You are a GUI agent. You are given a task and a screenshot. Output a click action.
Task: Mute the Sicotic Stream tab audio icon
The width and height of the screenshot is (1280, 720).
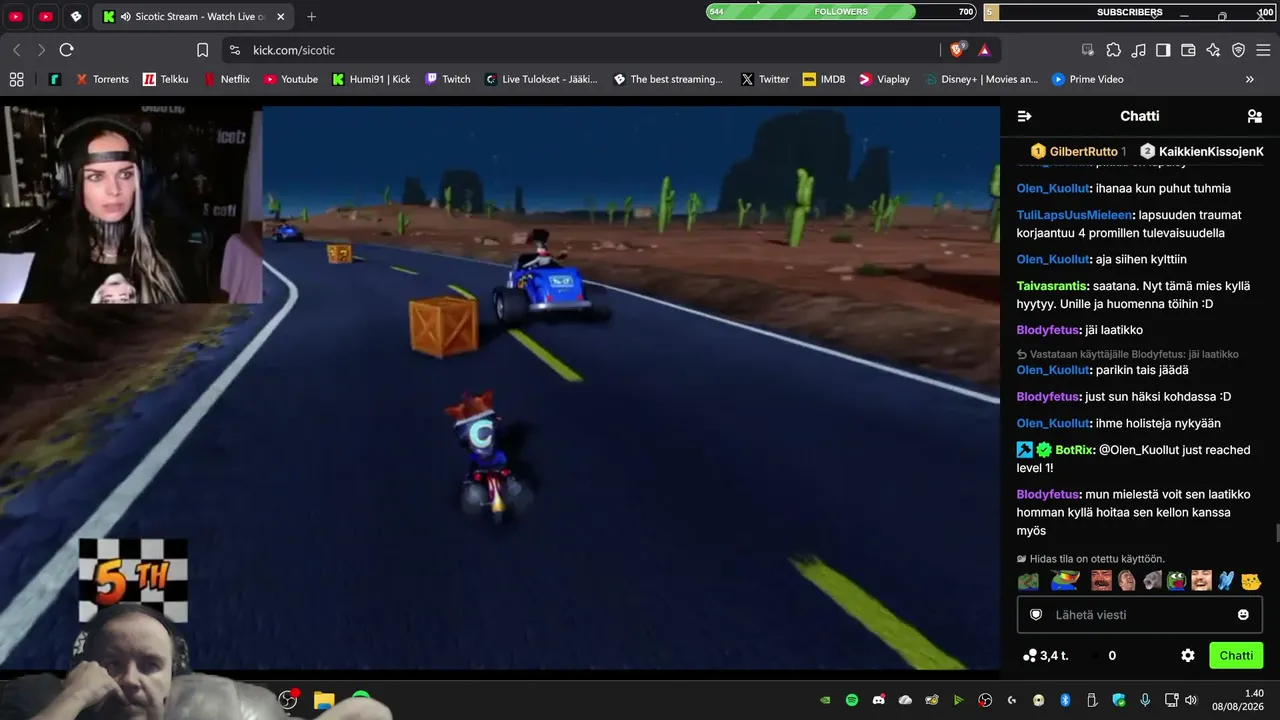tap(125, 17)
